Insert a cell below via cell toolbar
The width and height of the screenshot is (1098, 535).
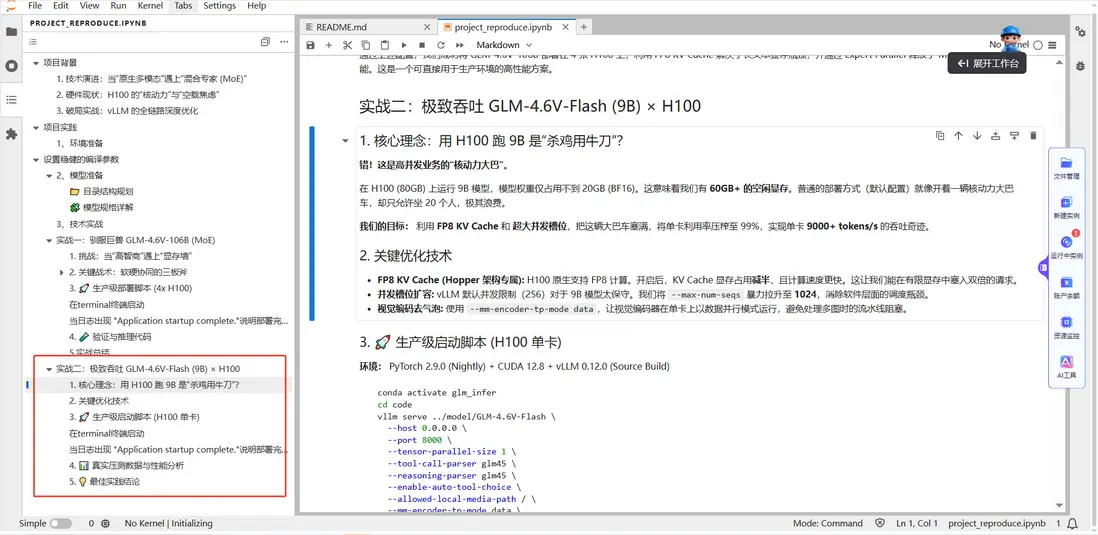[x=1014, y=136]
